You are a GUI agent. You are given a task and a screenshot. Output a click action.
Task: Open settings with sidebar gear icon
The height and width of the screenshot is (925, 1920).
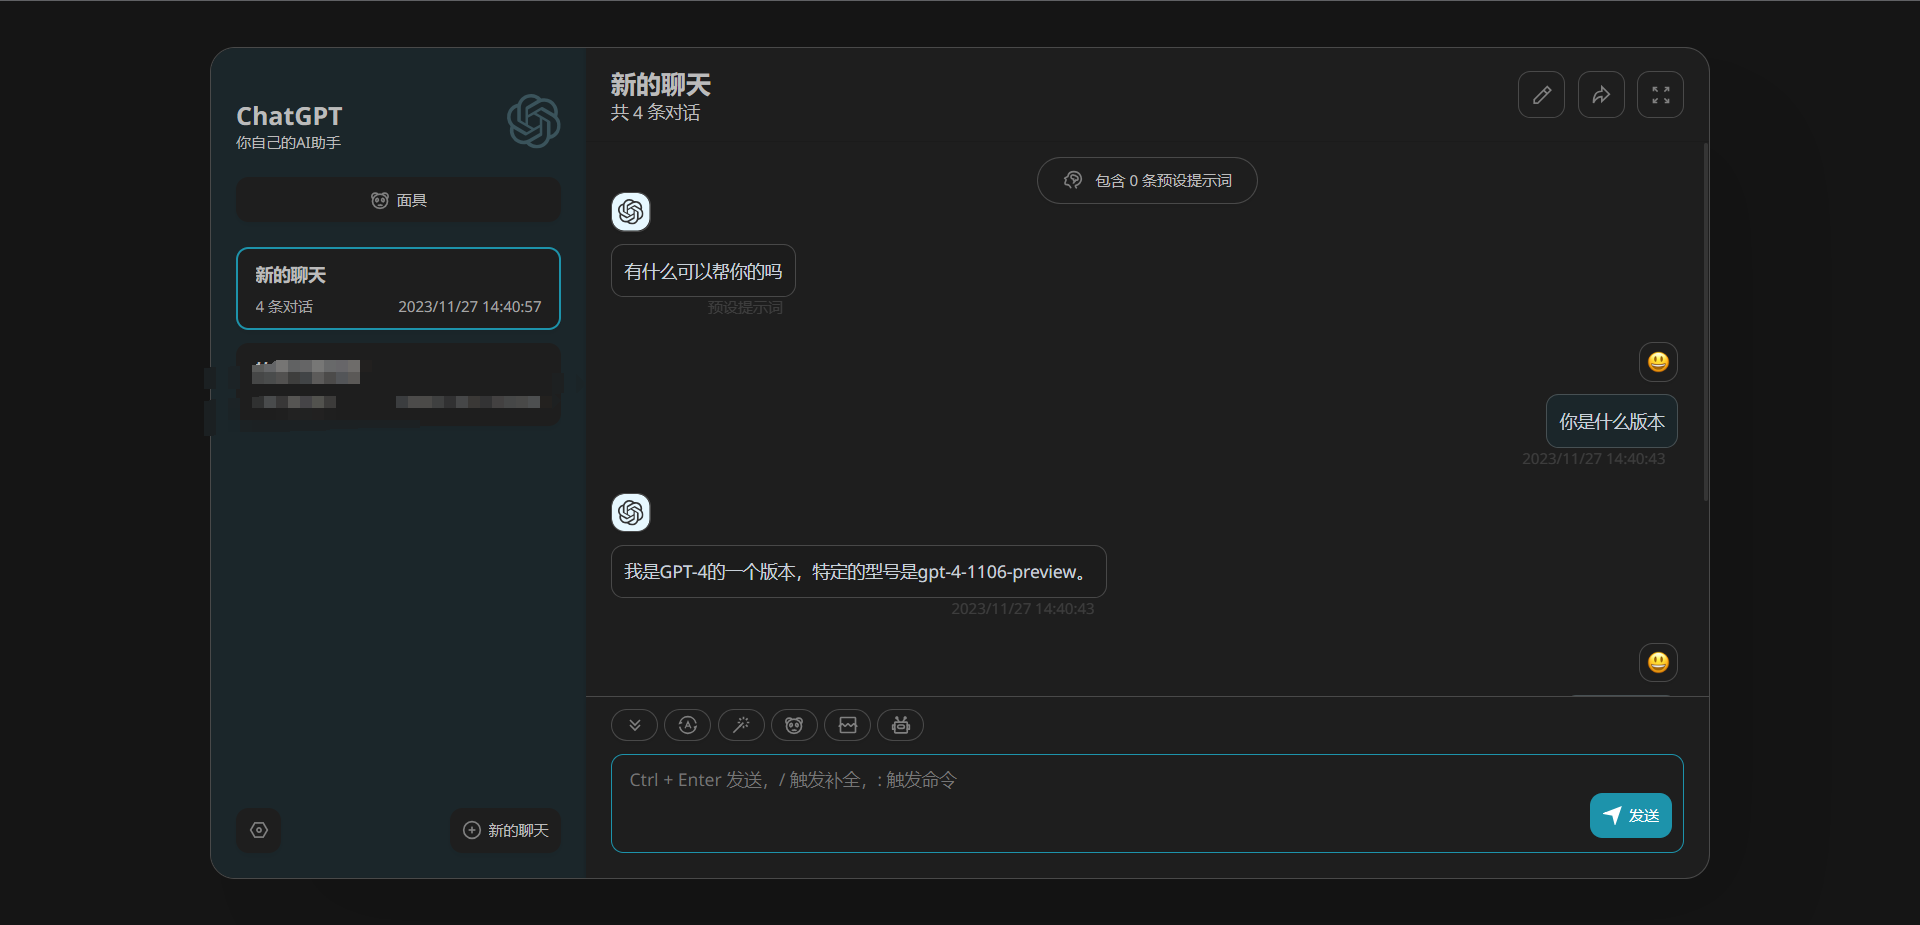[259, 830]
